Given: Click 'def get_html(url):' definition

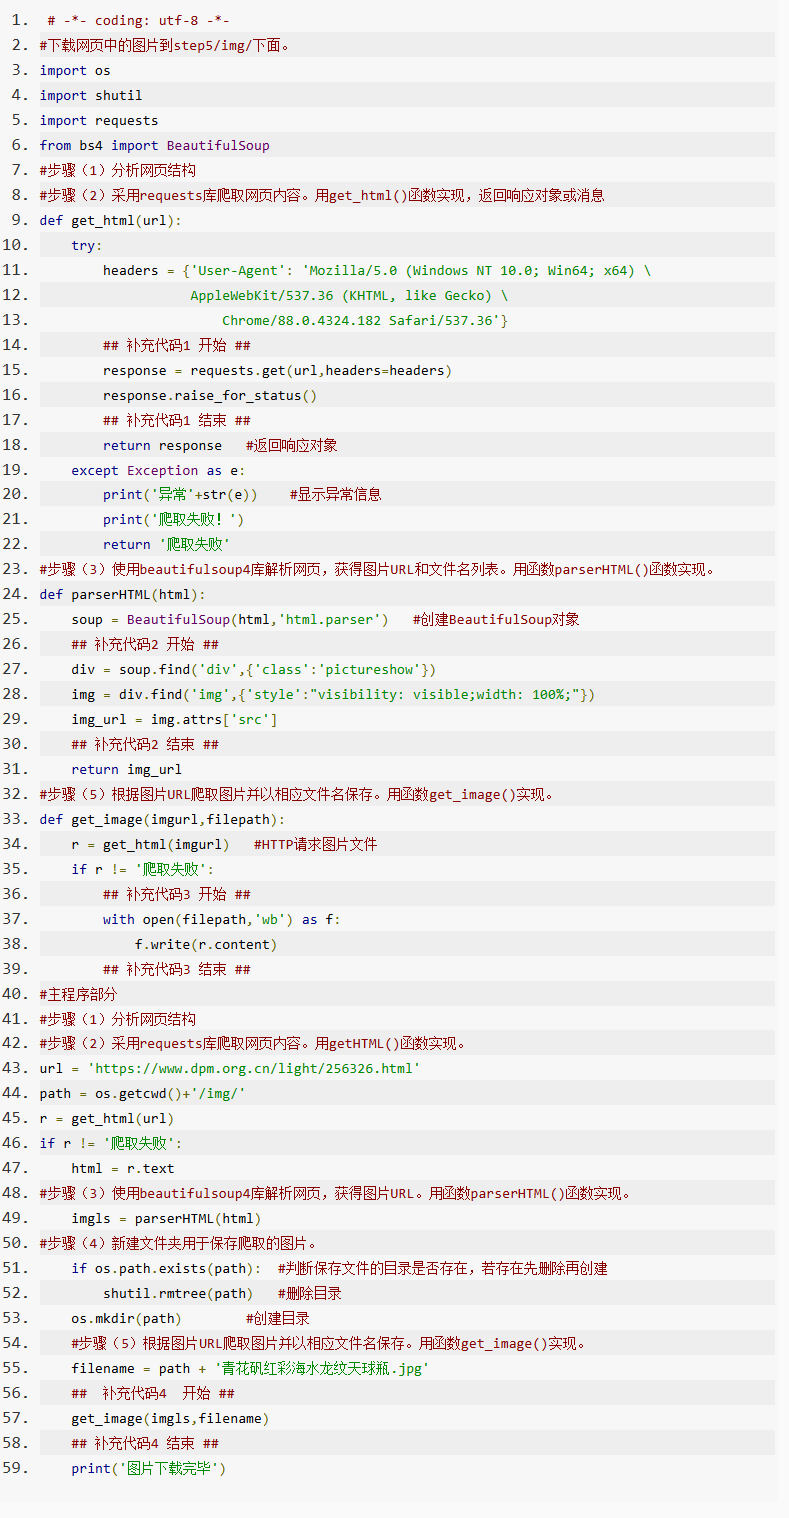Looking at the screenshot, I should click(x=111, y=220).
